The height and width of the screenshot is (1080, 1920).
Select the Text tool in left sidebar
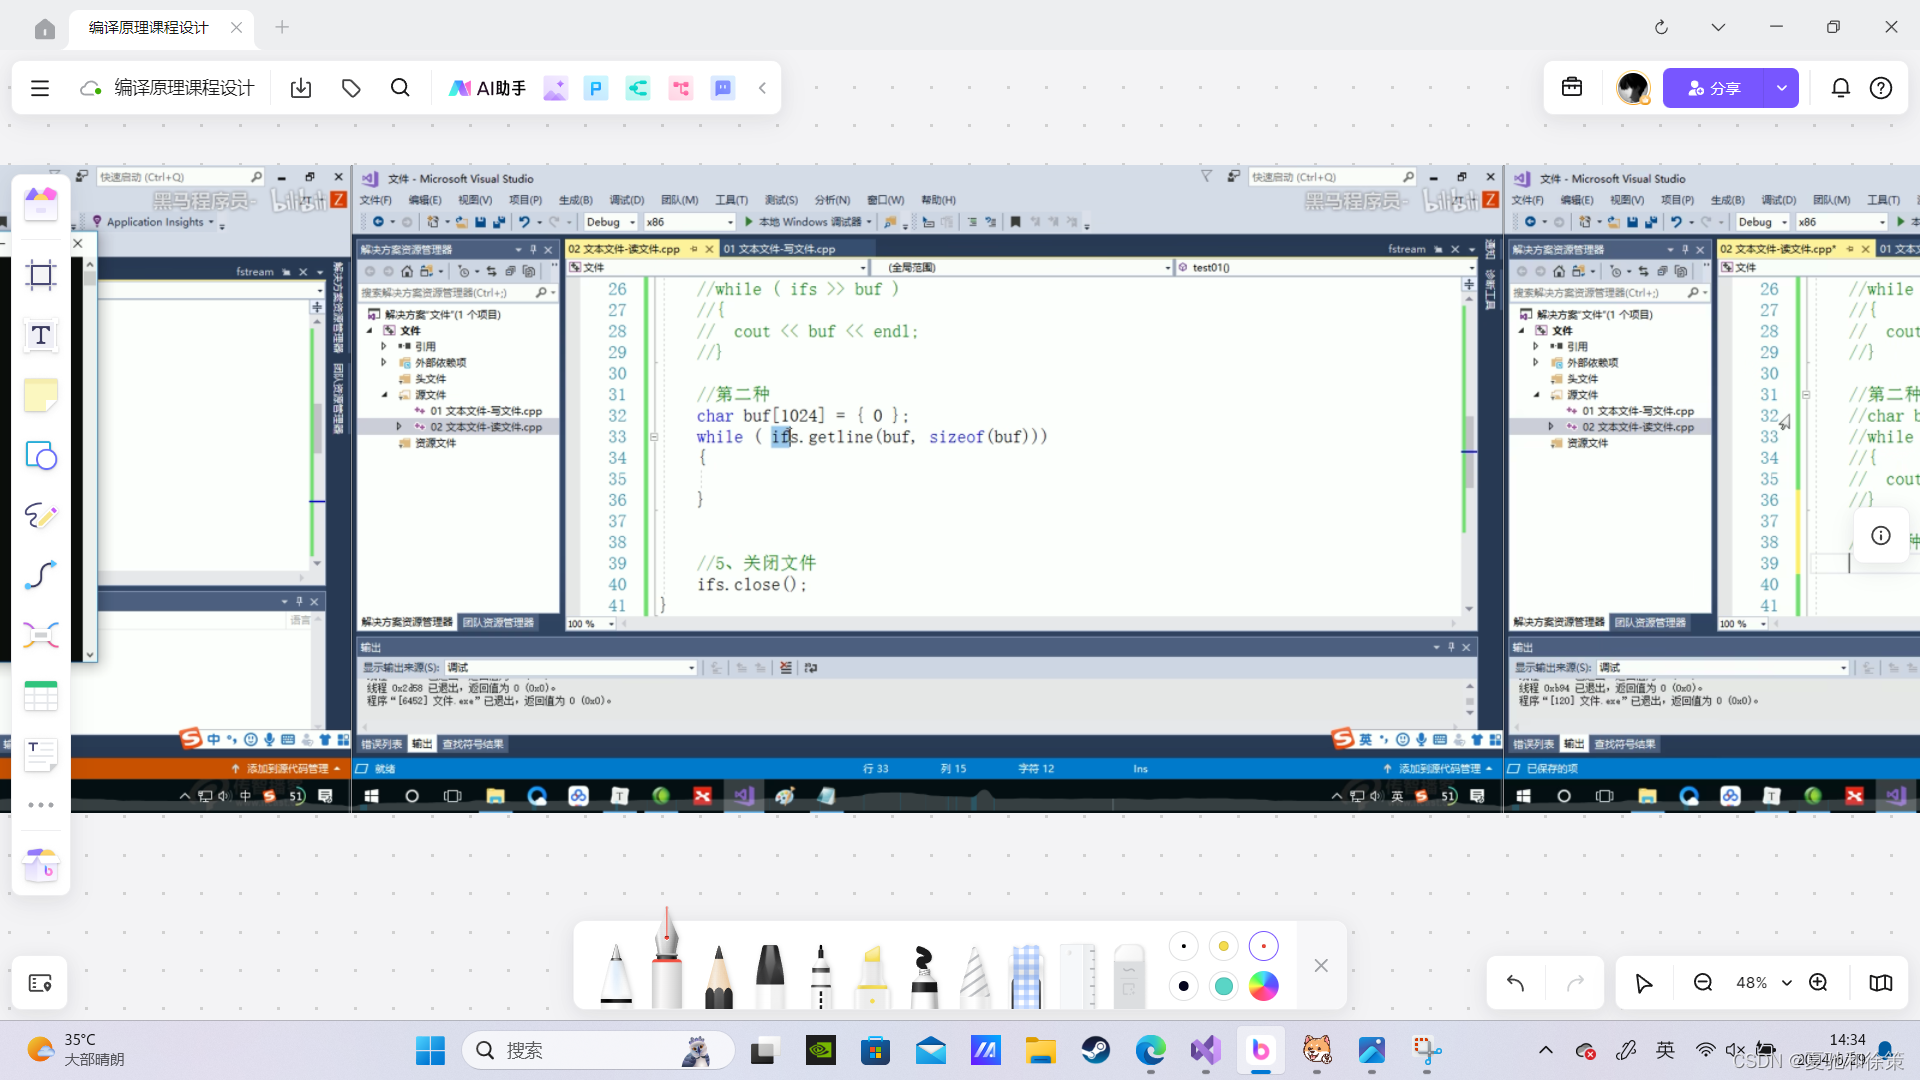click(41, 336)
